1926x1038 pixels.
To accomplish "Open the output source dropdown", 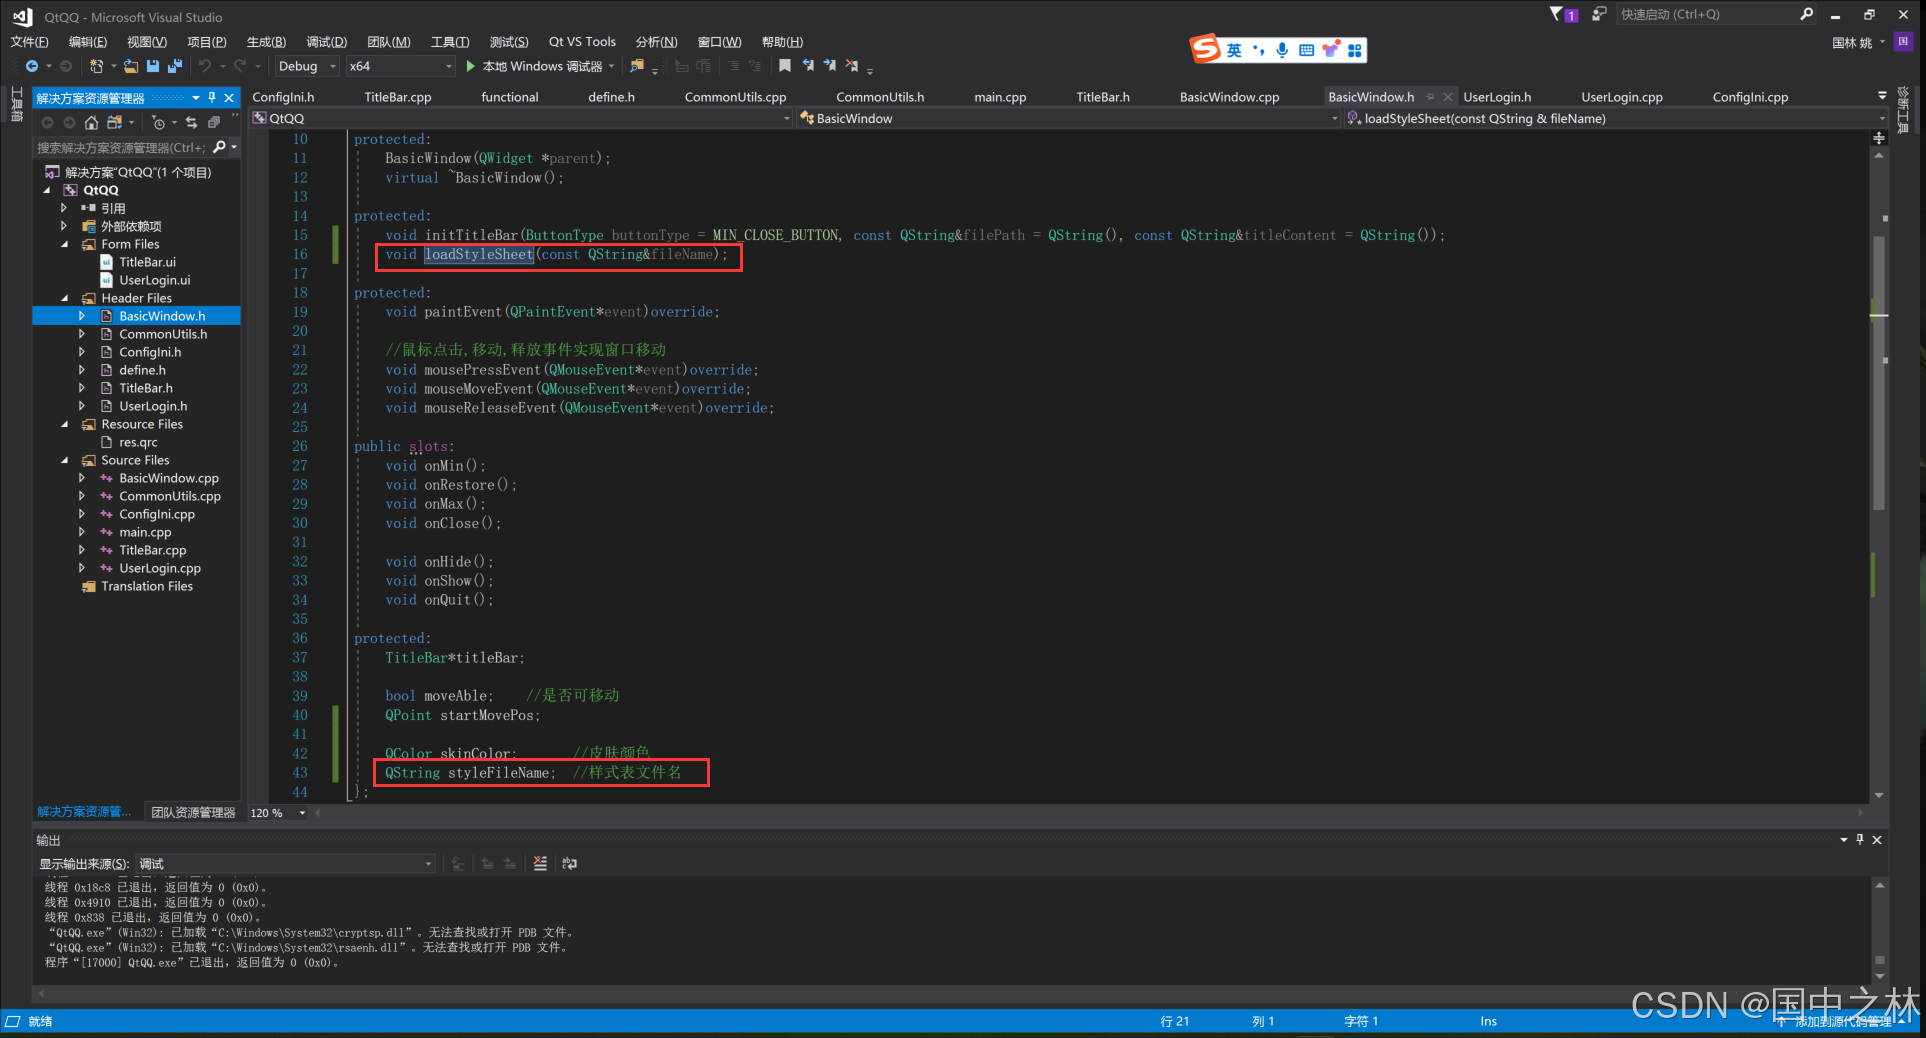I will click(285, 863).
